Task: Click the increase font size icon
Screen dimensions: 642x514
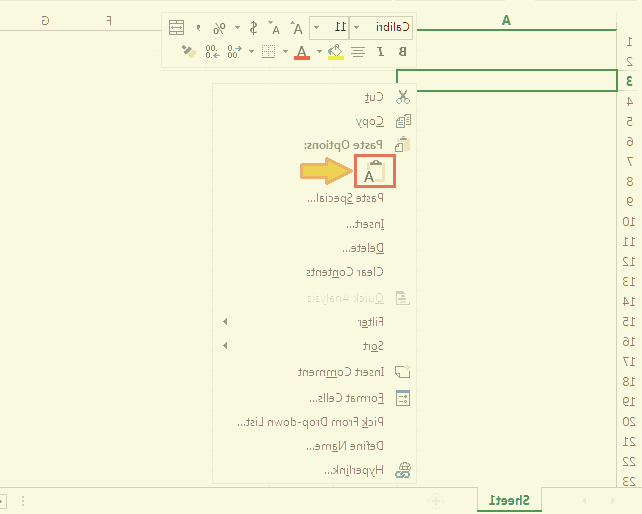Action: [x=297, y=27]
